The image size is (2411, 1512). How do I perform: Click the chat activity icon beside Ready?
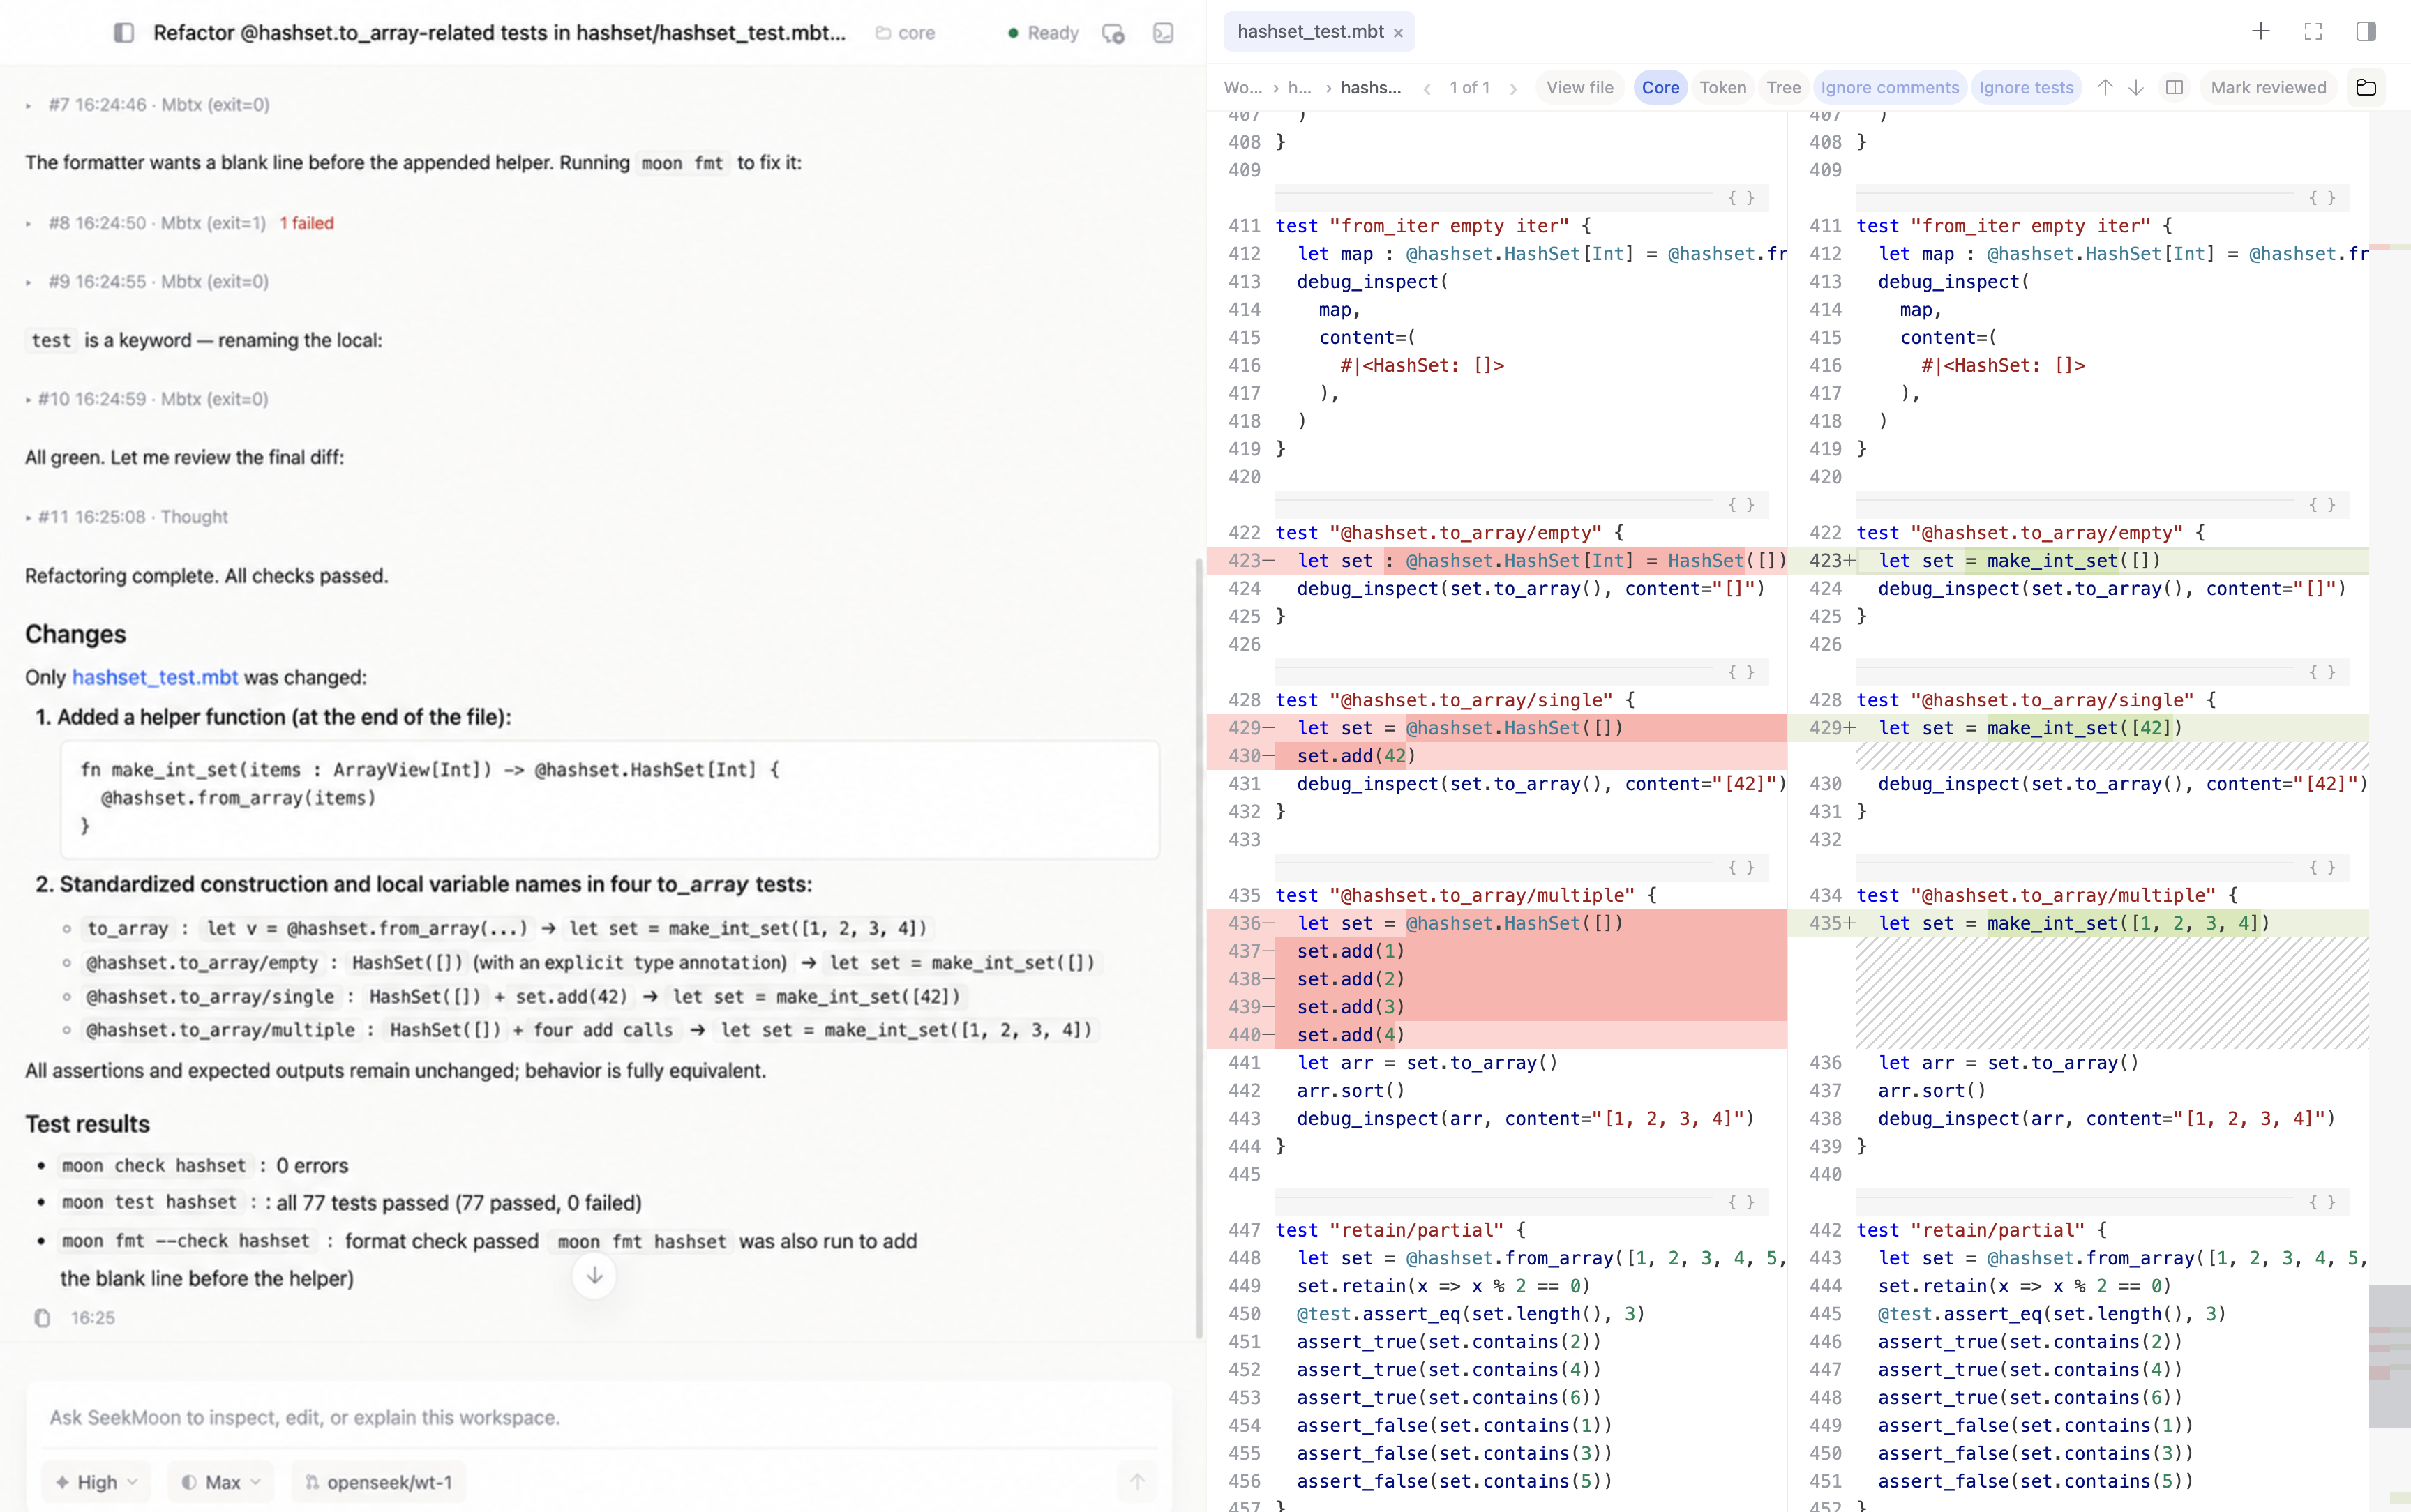(x=1113, y=33)
